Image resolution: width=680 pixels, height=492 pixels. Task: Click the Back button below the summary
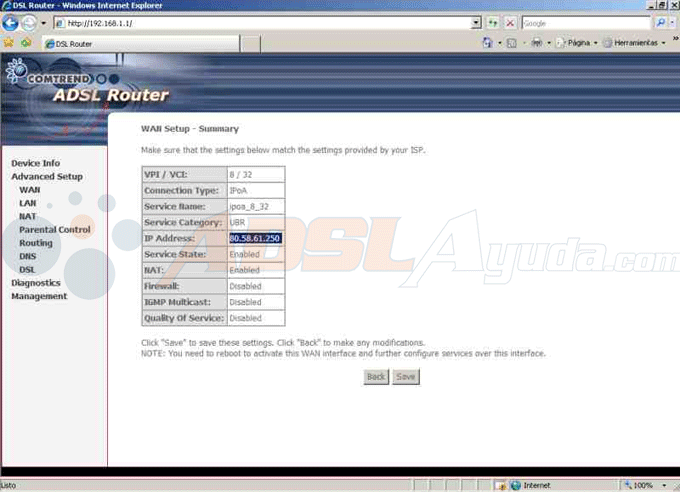coord(375,377)
